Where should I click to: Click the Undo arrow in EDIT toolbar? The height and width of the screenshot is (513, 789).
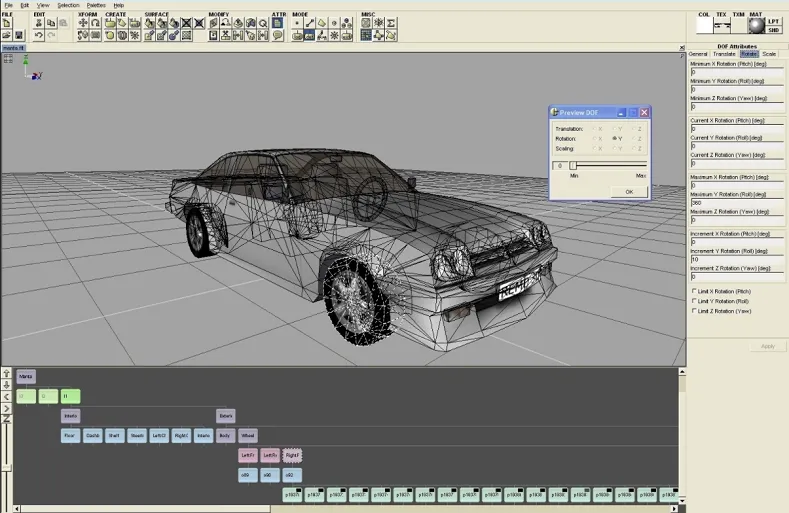(38, 35)
